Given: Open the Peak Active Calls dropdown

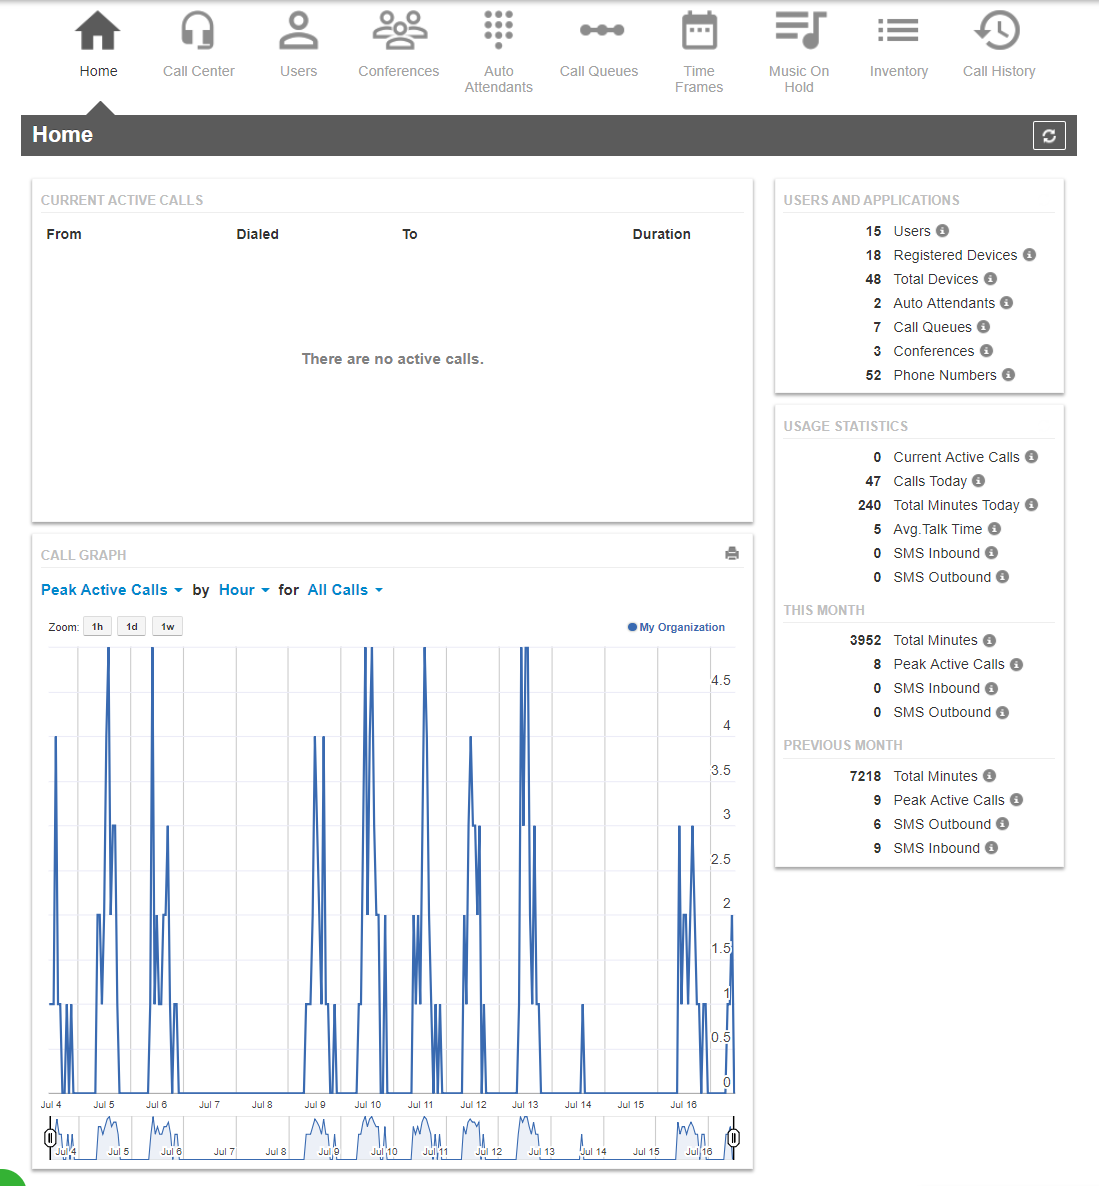Looking at the screenshot, I should [x=111, y=589].
